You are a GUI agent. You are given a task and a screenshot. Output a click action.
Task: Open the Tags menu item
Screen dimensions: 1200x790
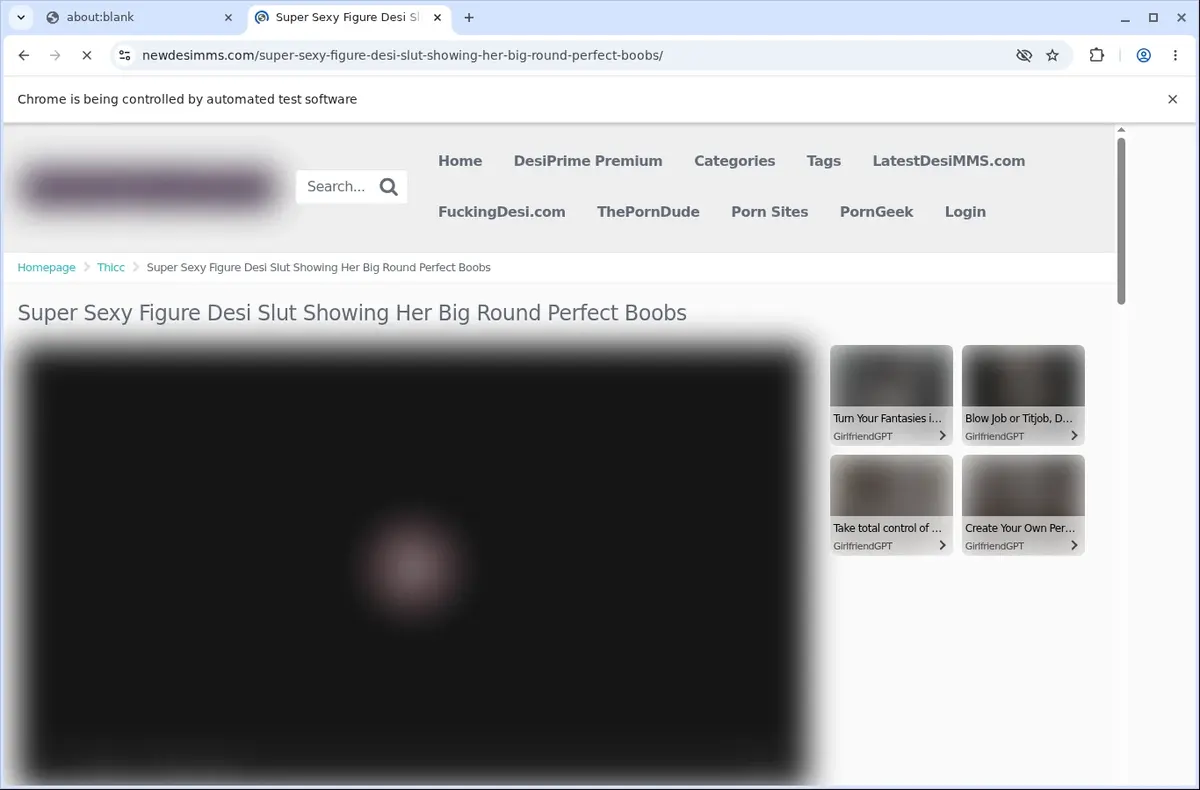[824, 161]
